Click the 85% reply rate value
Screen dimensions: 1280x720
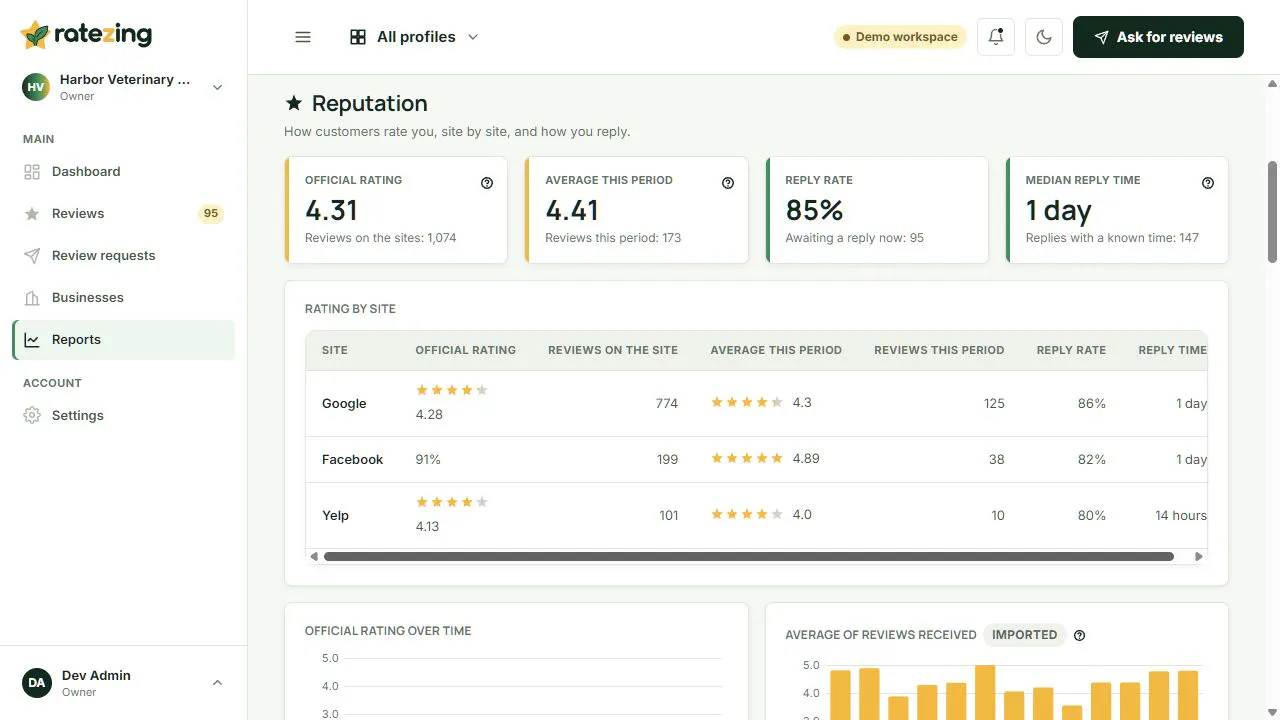814,211
